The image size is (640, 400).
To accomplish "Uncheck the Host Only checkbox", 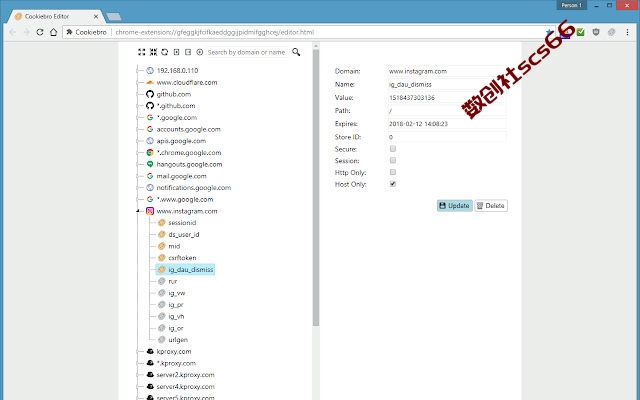I will [393, 184].
